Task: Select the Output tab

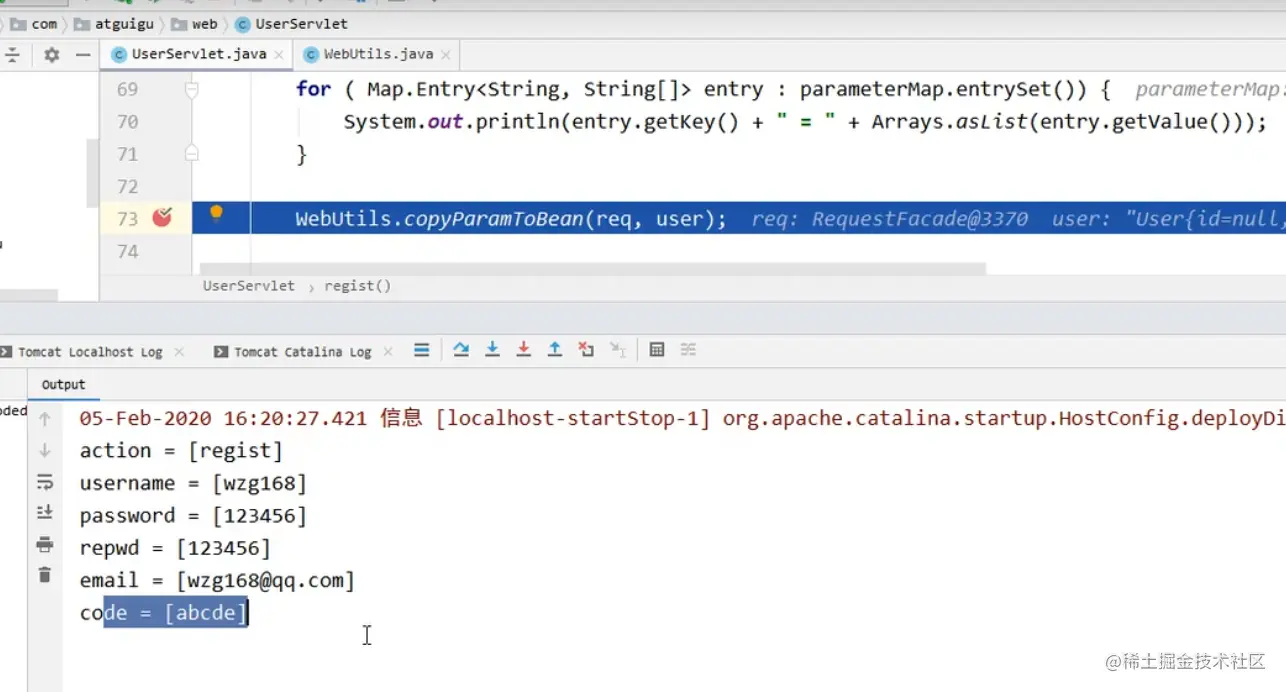Action: [63, 384]
